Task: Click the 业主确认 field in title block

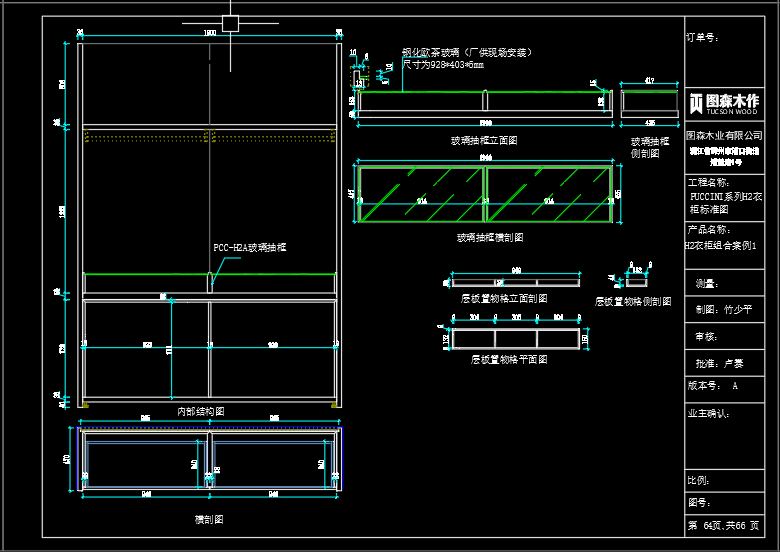Action: coord(709,412)
